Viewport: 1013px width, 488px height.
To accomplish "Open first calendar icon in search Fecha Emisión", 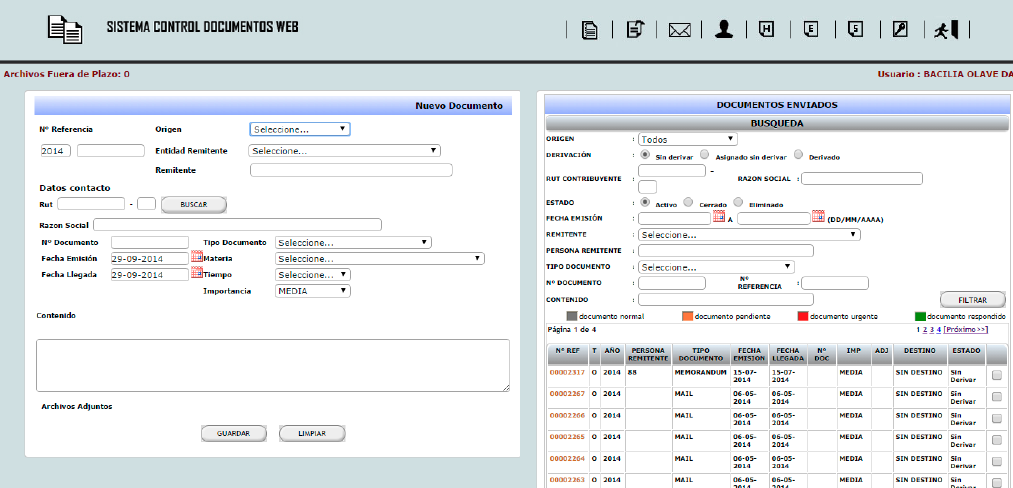I will (x=719, y=217).
